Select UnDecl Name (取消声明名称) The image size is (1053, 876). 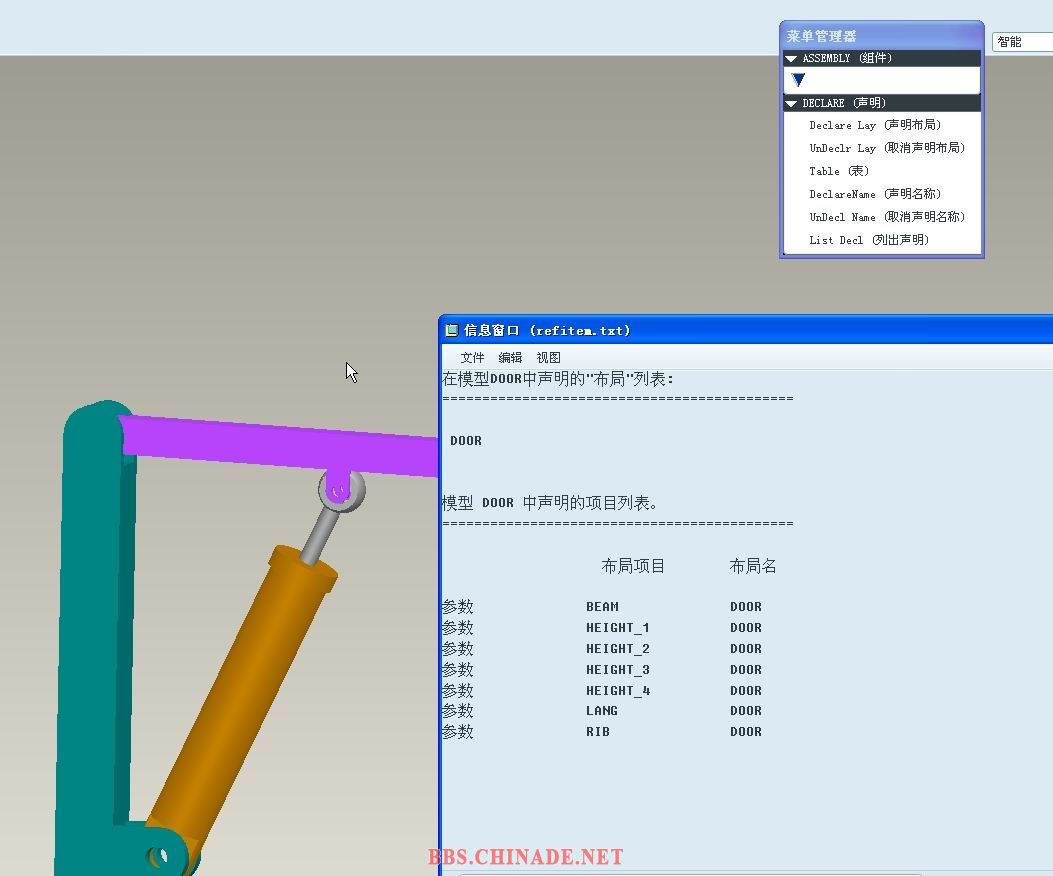pyautogui.click(x=886, y=217)
